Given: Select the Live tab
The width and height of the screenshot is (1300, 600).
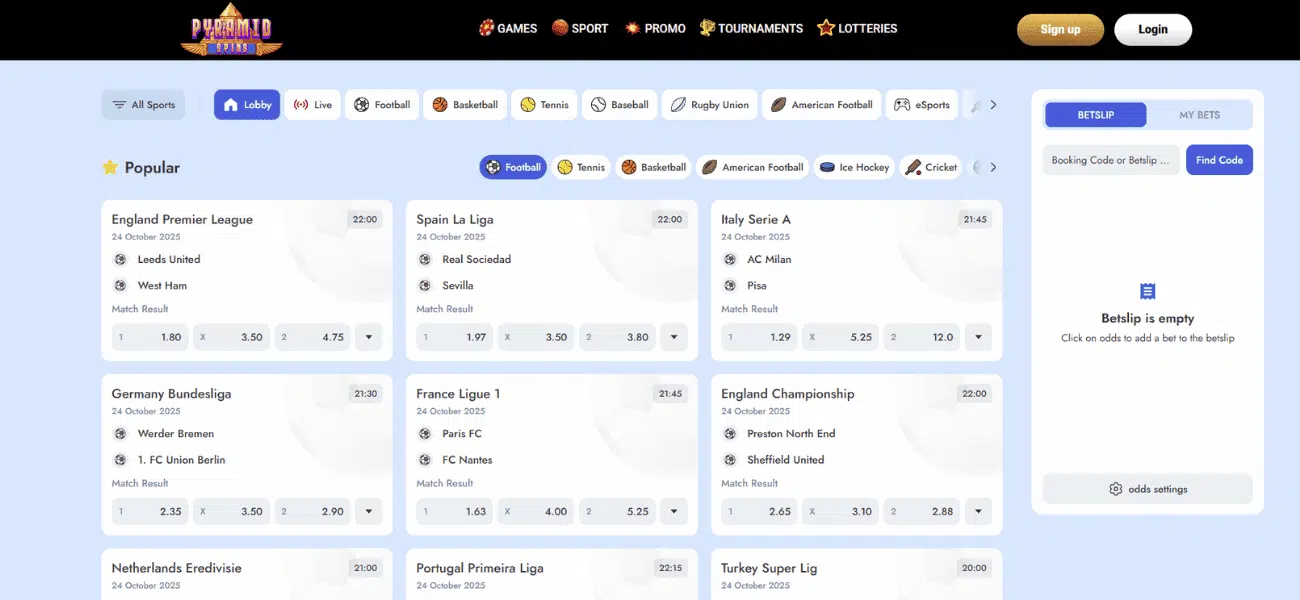Looking at the screenshot, I should click(x=313, y=105).
